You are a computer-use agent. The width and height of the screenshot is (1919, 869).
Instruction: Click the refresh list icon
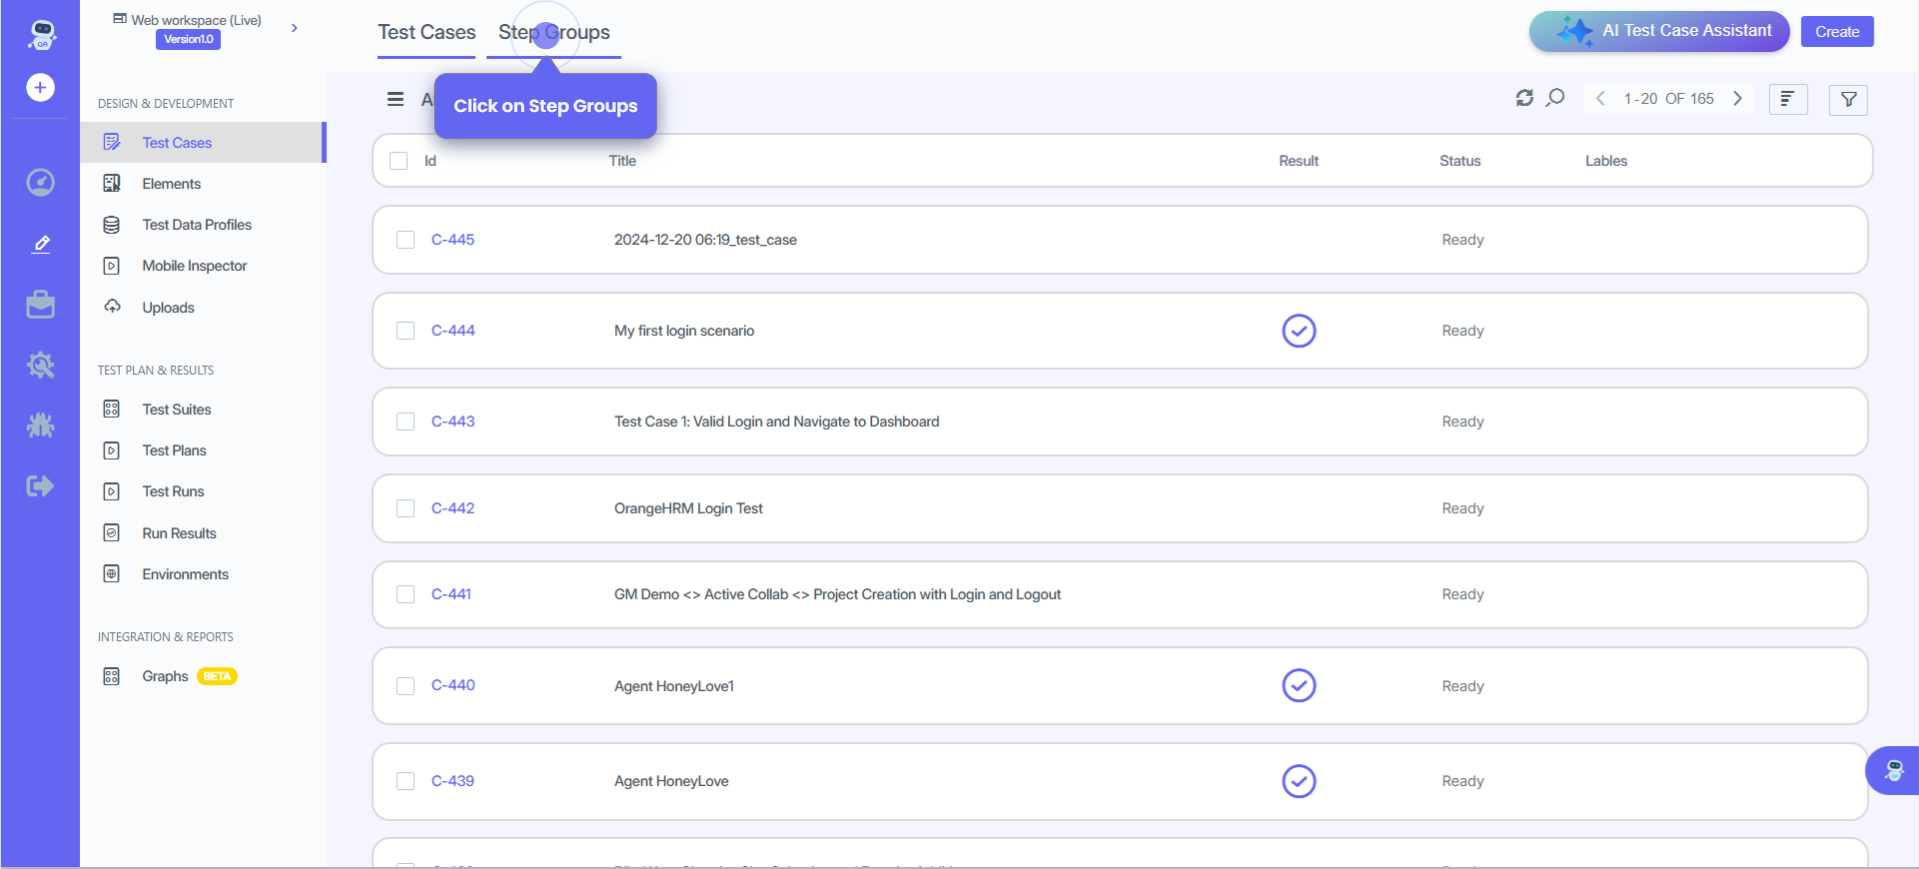(x=1524, y=98)
